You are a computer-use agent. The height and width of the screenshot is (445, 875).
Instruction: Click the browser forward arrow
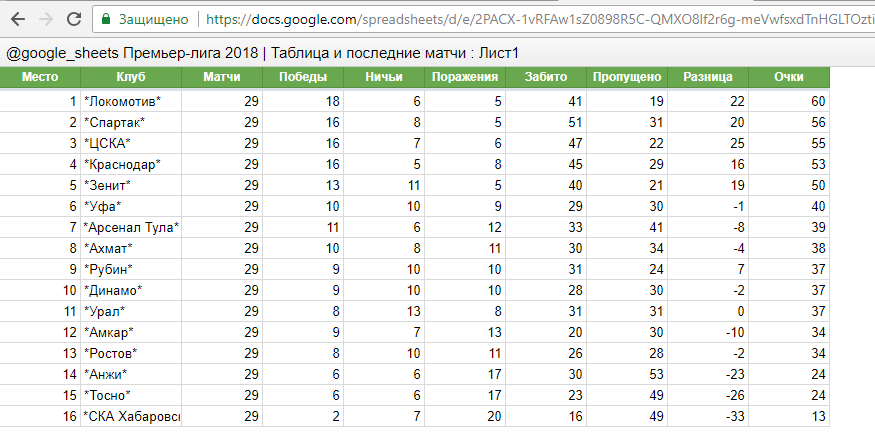[46, 20]
